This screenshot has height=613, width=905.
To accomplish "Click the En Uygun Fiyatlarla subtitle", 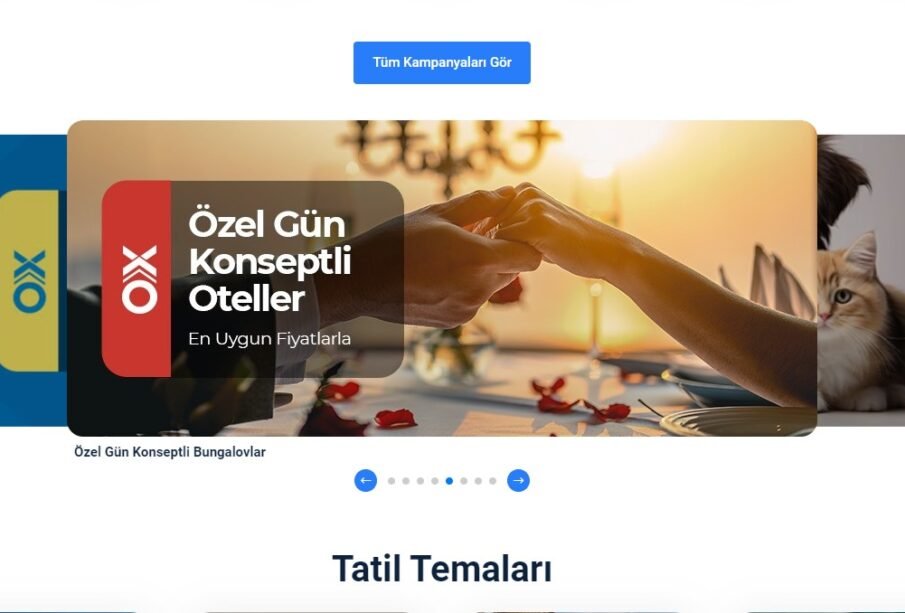I will coord(270,338).
